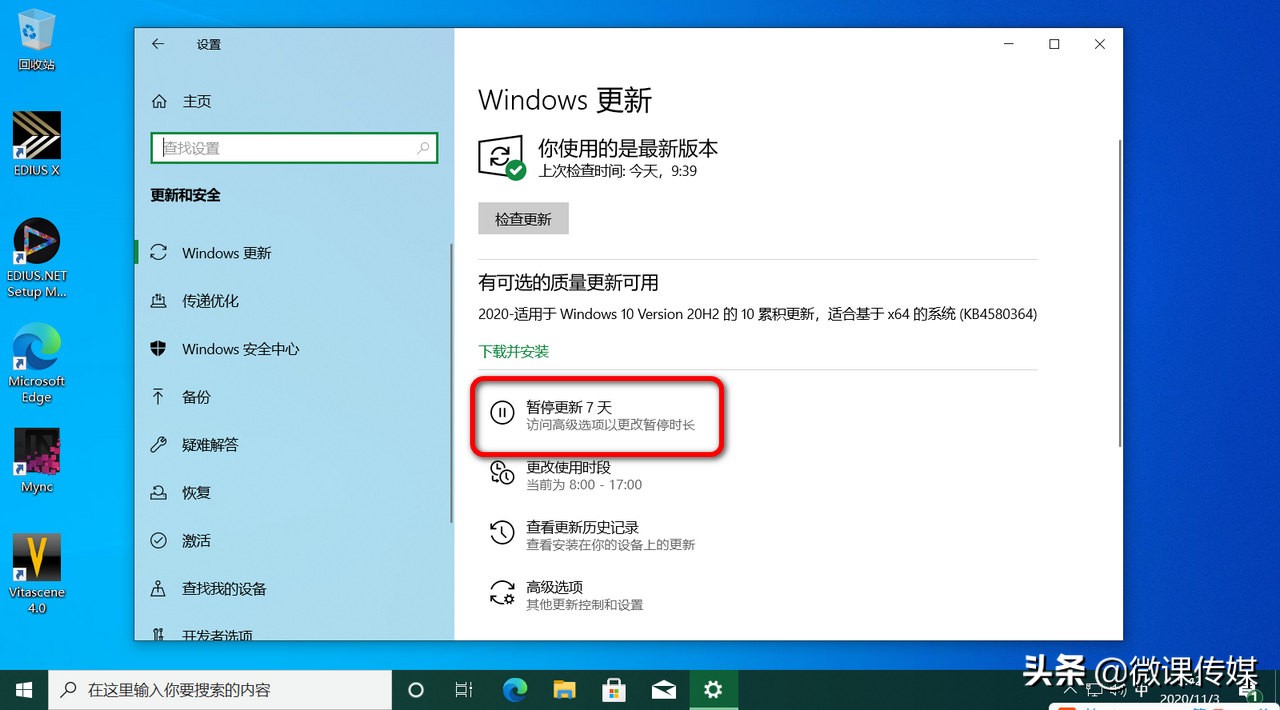Open Task View on the taskbar
Screen dimensions: 1280x710
pyautogui.click(x=463, y=689)
